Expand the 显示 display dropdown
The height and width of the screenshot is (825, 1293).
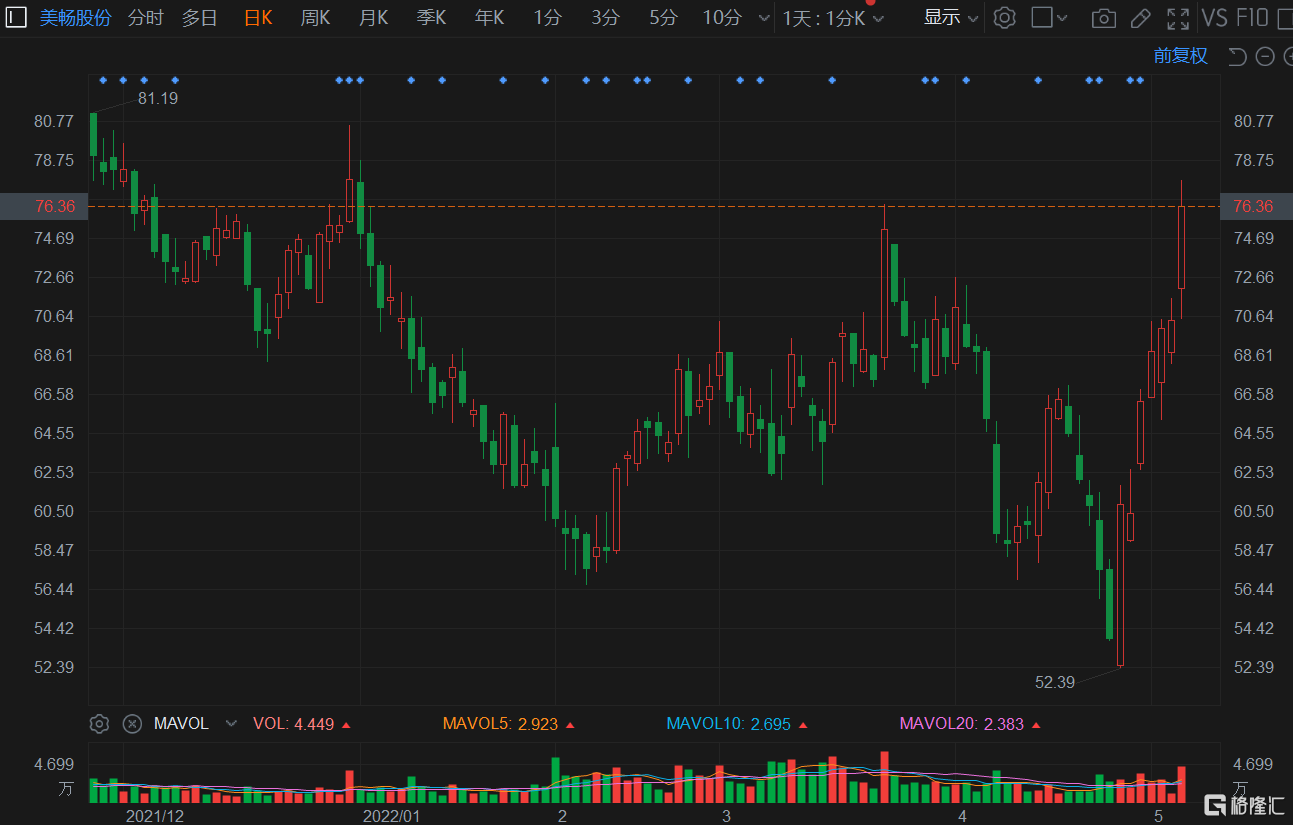click(950, 18)
